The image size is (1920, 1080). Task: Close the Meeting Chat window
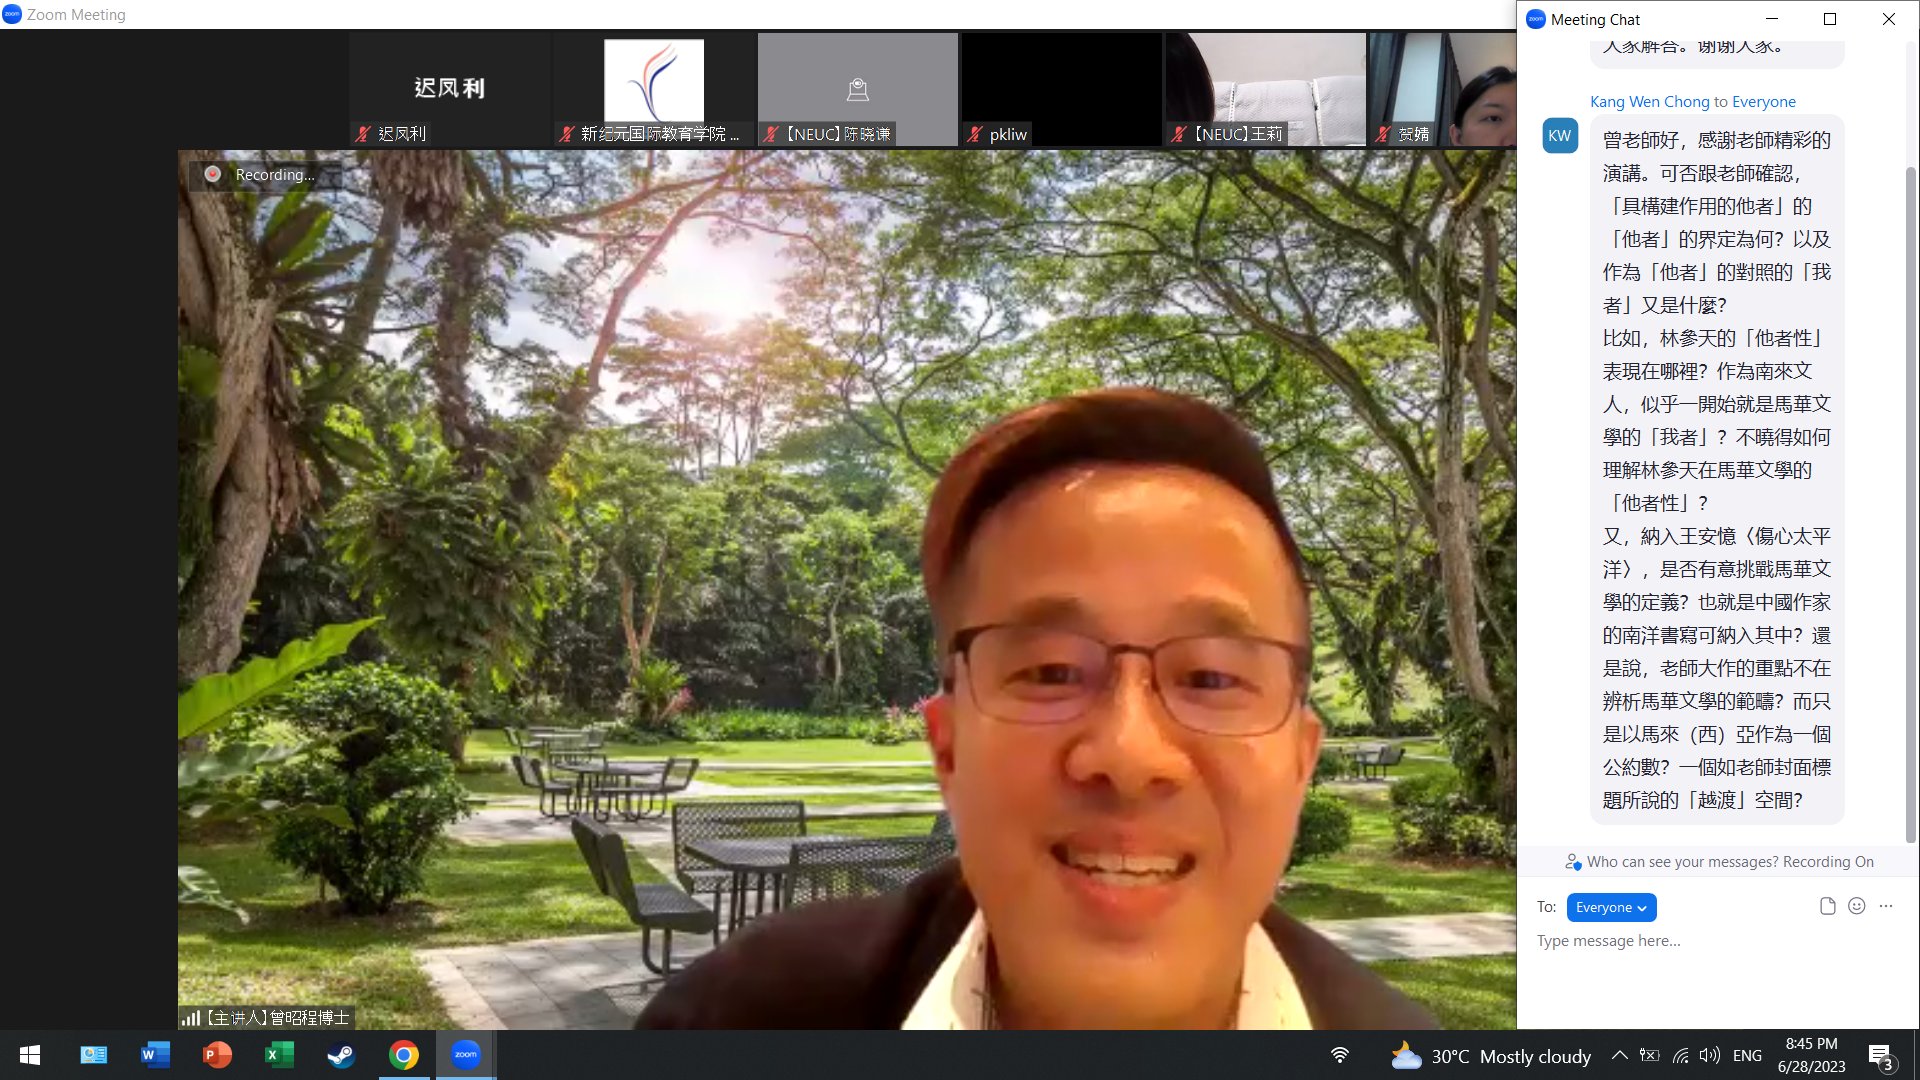click(x=1888, y=19)
